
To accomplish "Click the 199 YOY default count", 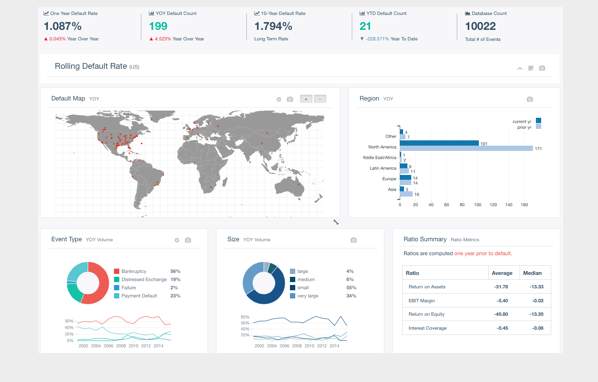I will pos(158,26).
